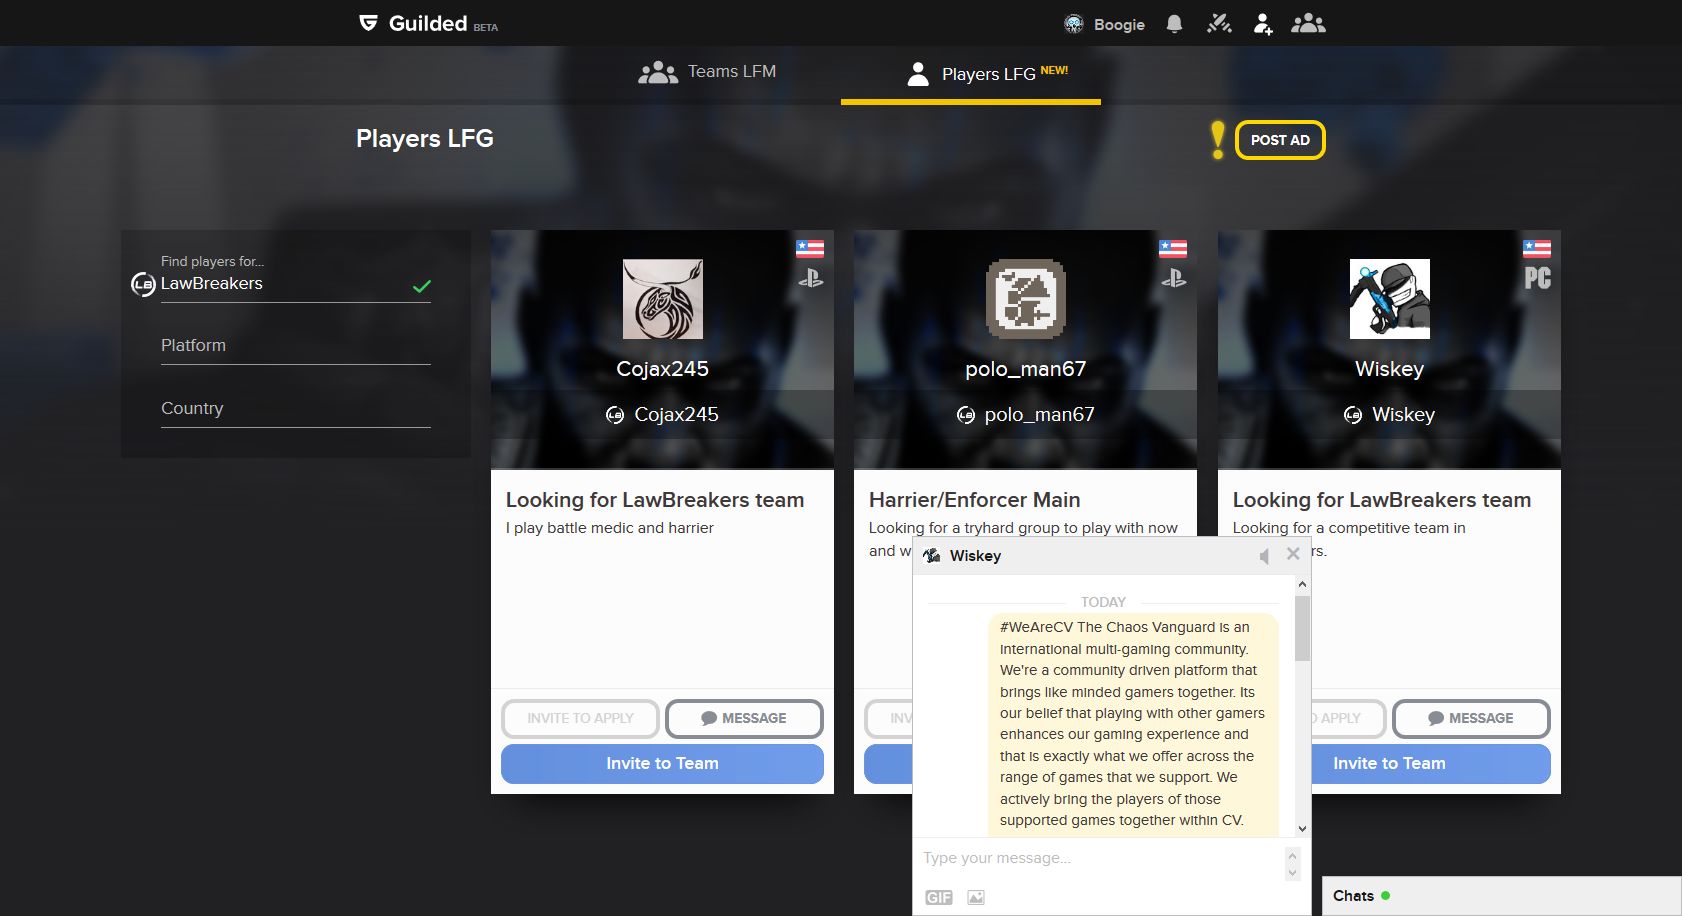The image size is (1682, 916).
Task: Click the Wiskey player name on card
Action: point(1390,369)
